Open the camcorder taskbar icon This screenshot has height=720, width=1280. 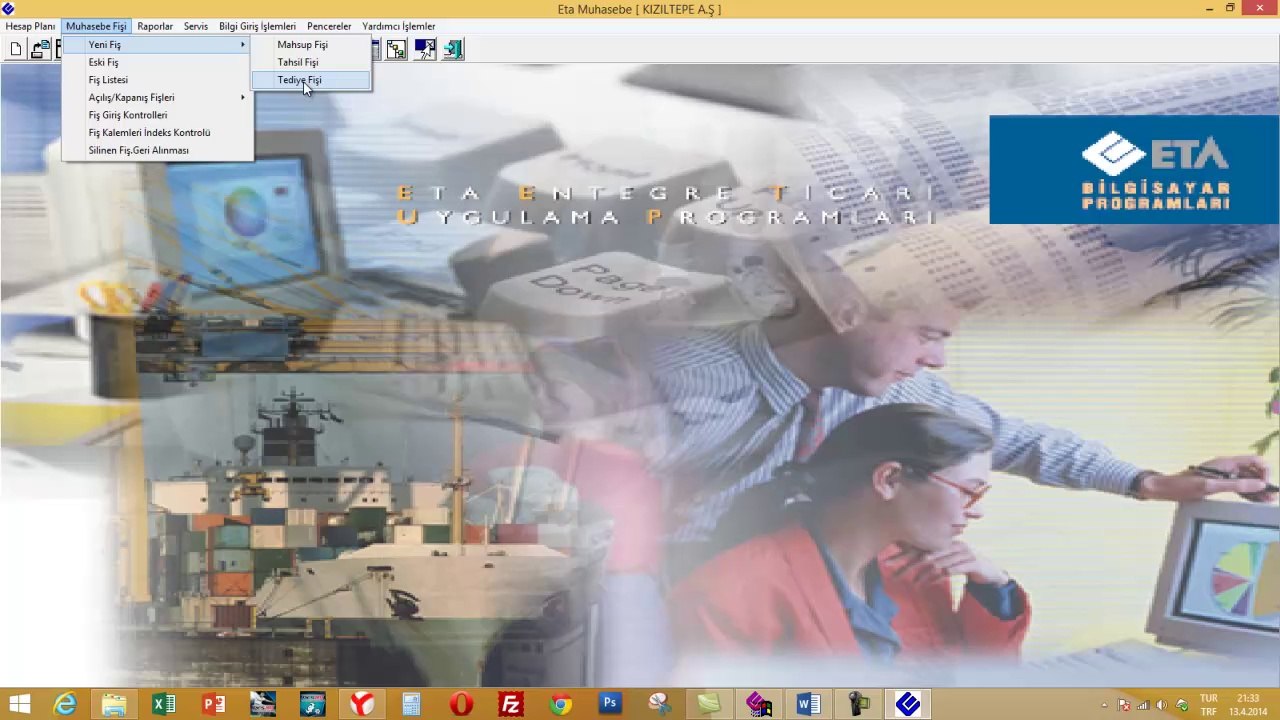[858, 705]
